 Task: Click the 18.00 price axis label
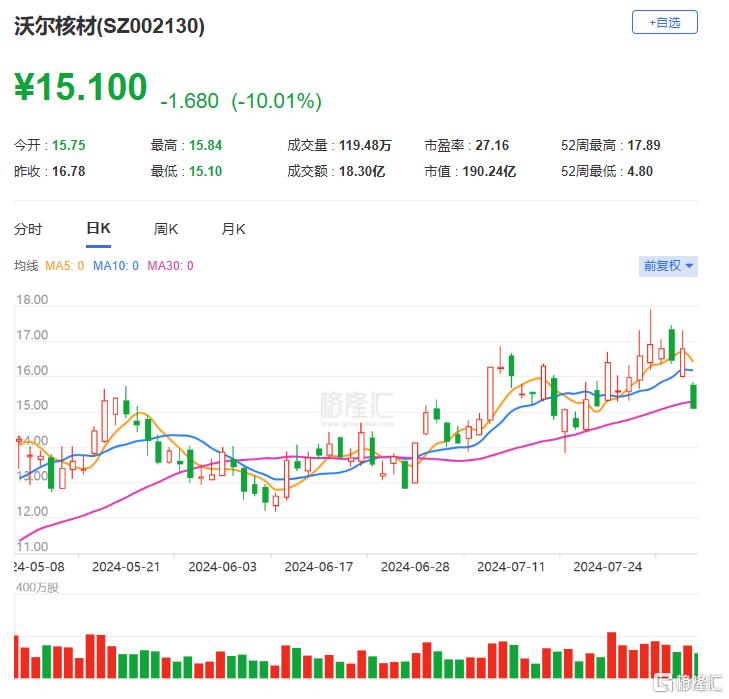point(32,300)
